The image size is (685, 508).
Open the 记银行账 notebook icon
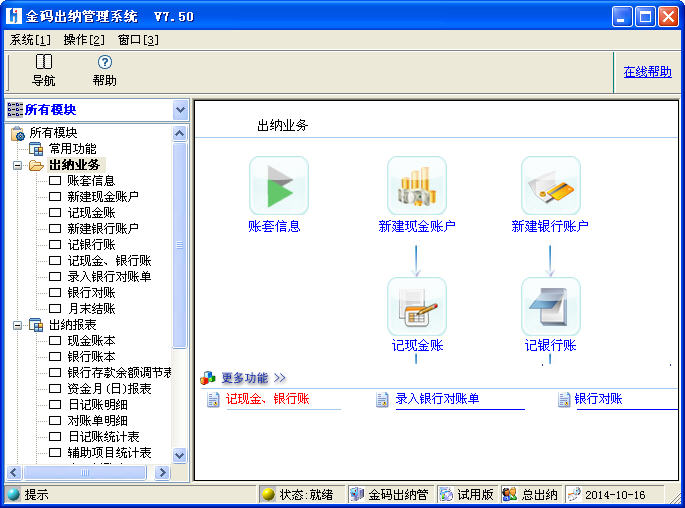click(x=550, y=307)
